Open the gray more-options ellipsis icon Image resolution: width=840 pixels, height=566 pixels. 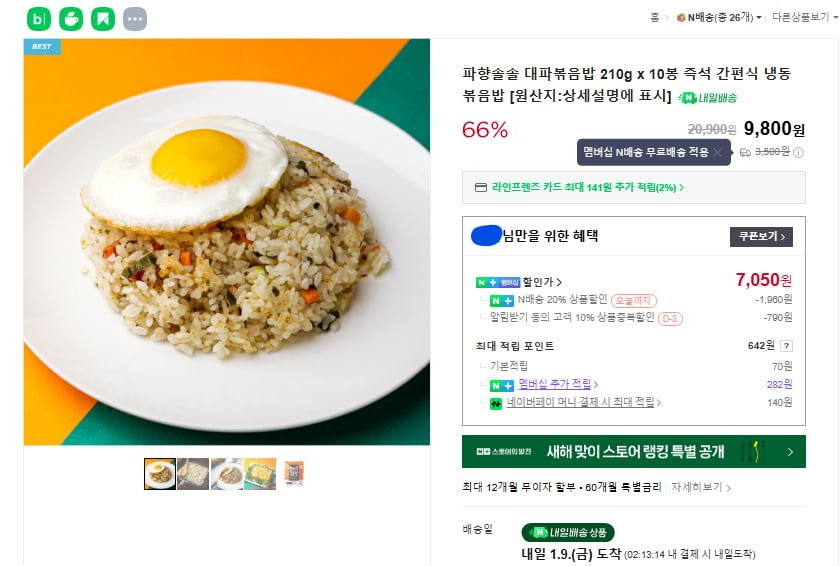pos(135,18)
